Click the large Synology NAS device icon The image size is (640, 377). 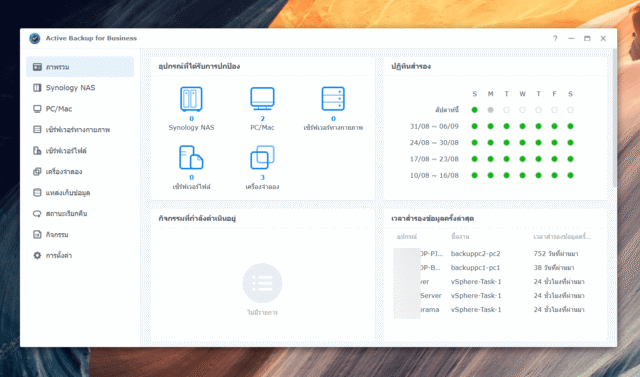tap(191, 99)
